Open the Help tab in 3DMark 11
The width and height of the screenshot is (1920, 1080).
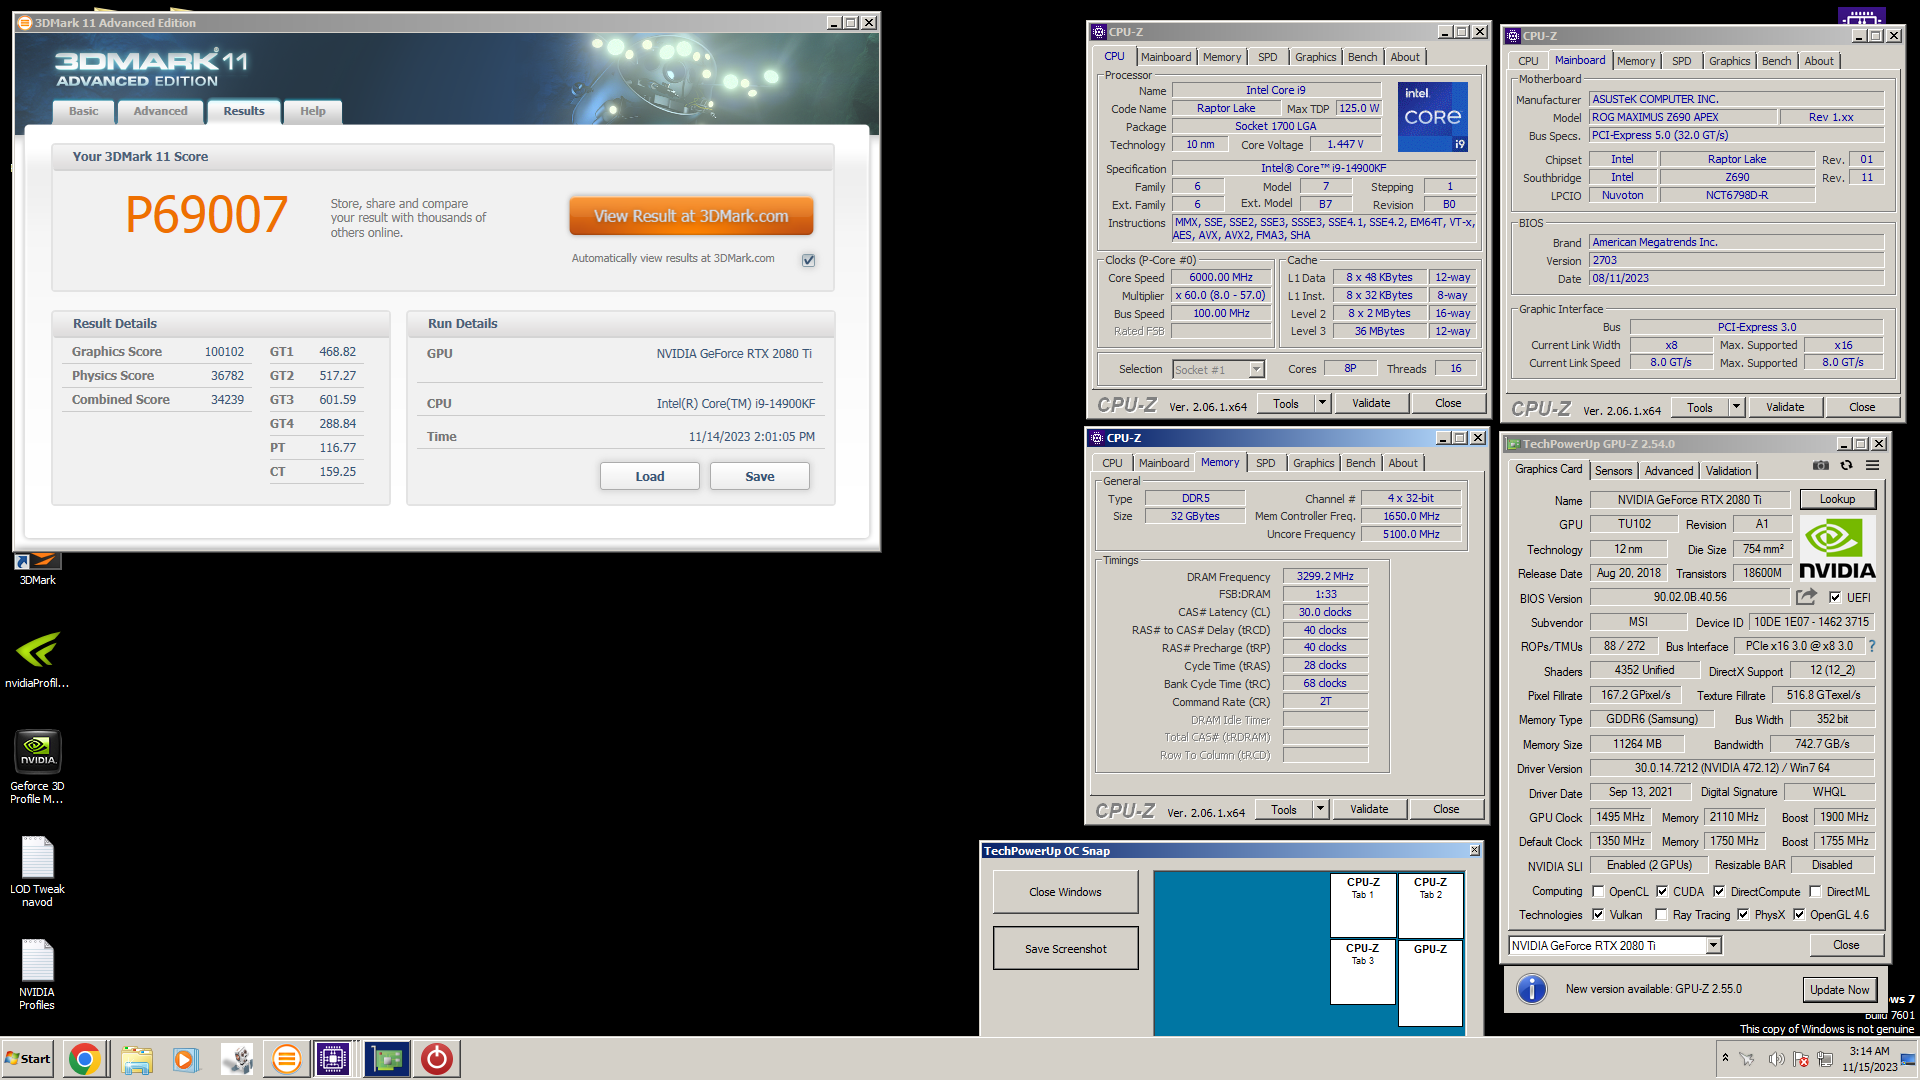tap(313, 111)
